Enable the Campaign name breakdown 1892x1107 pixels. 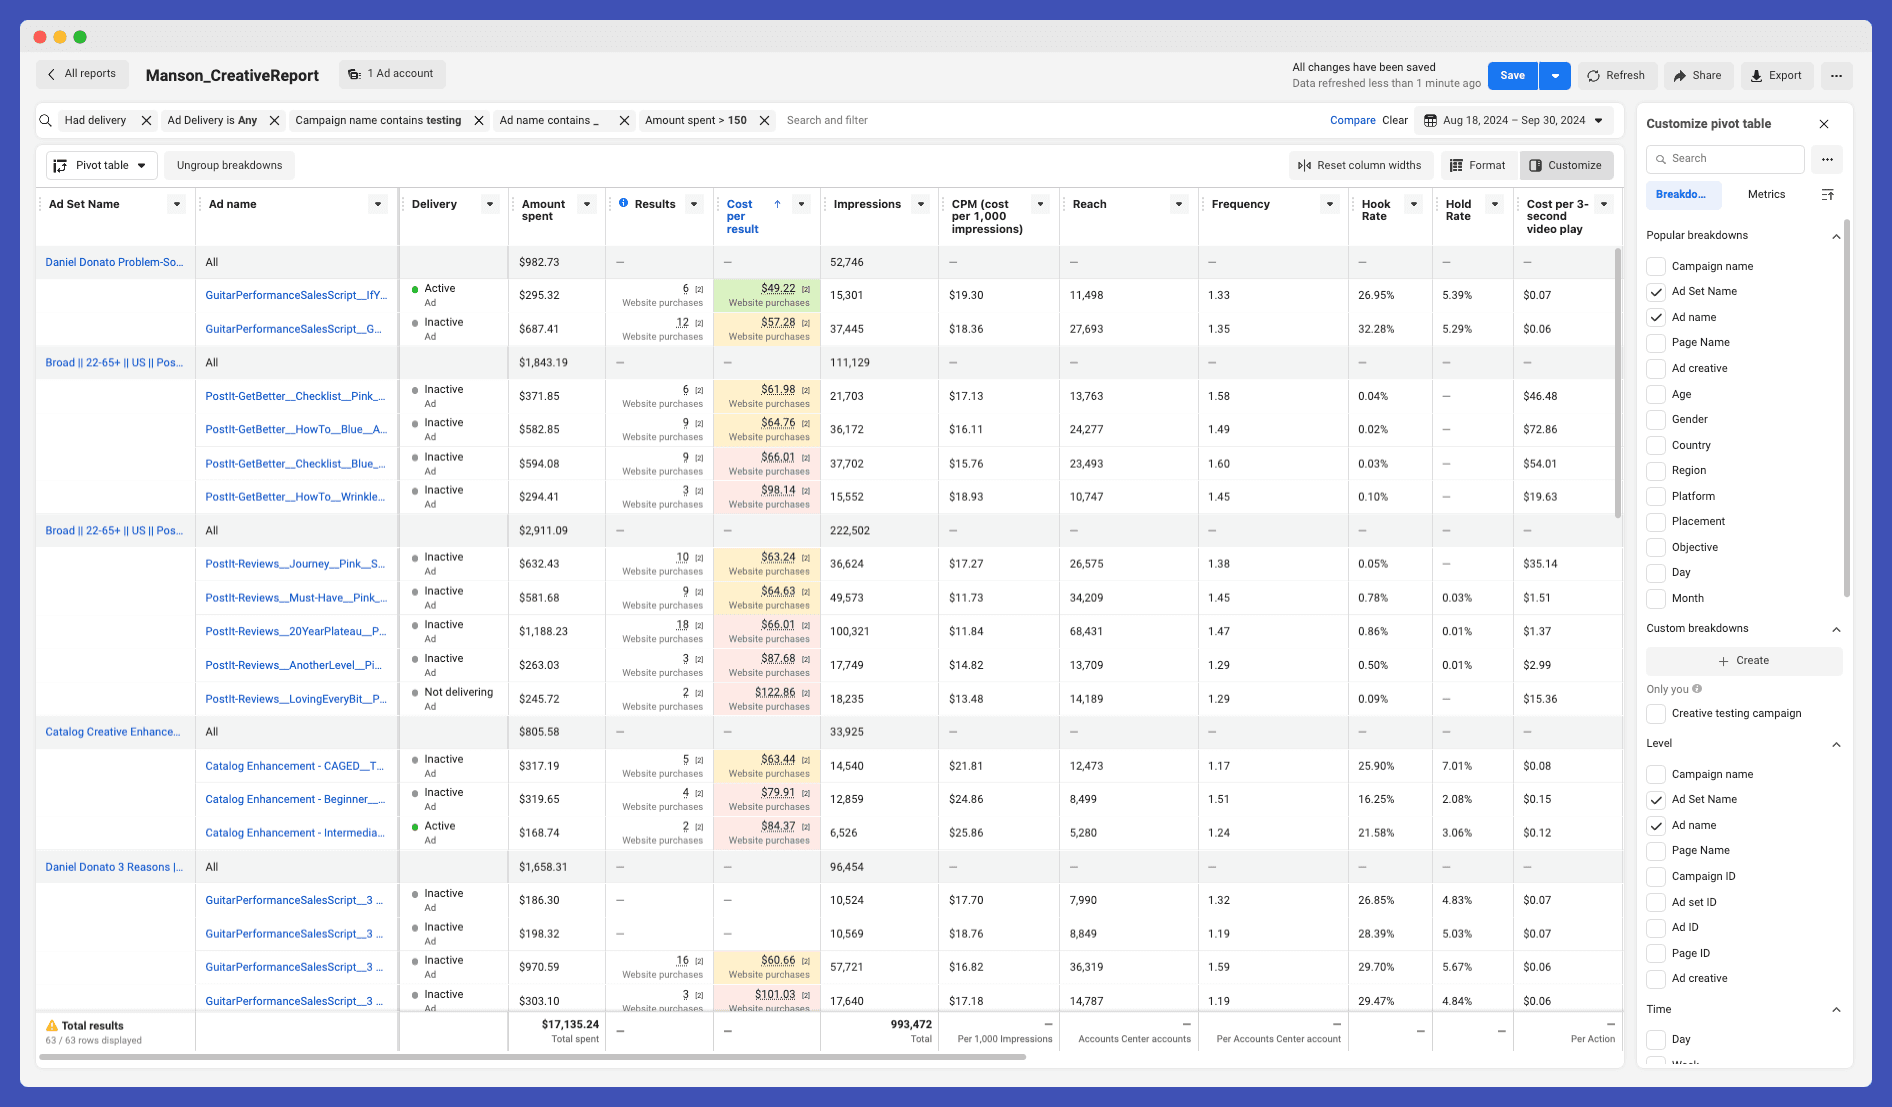tap(1655, 266)
